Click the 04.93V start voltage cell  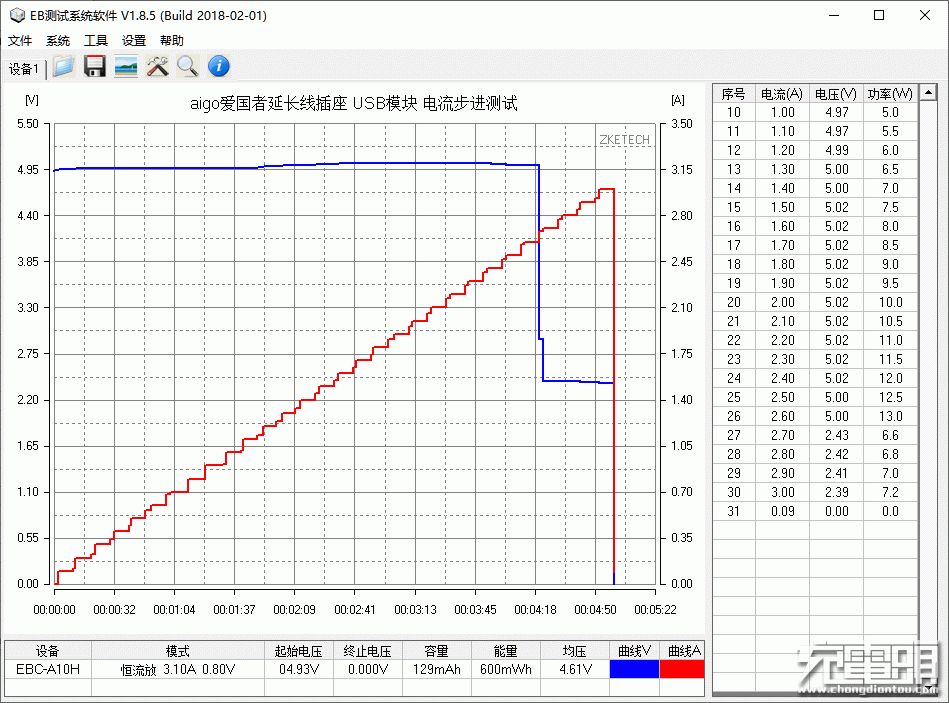coord(298,669)
